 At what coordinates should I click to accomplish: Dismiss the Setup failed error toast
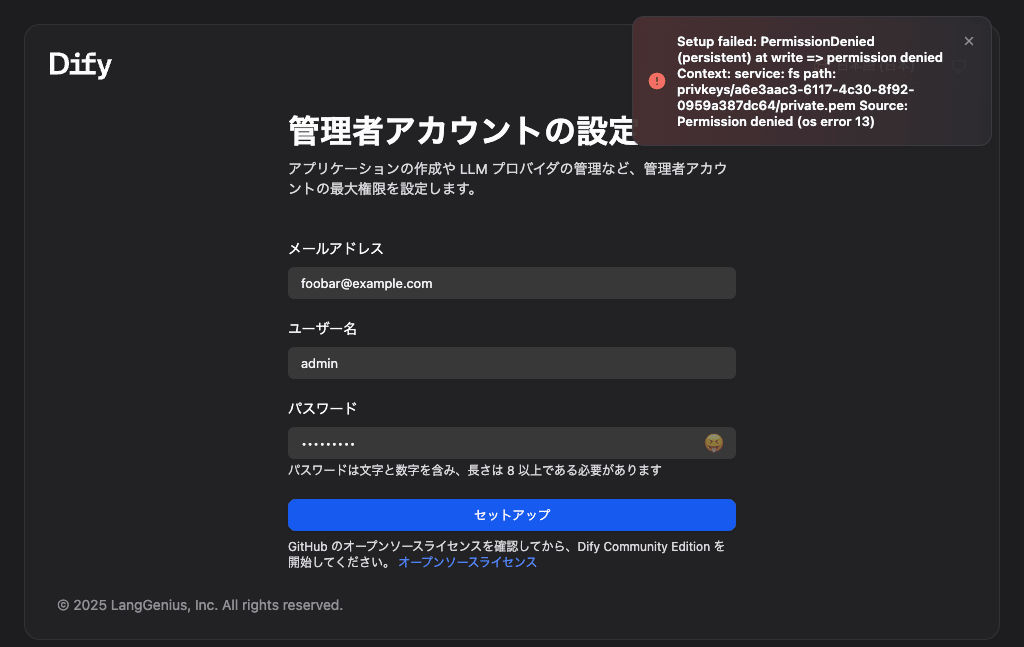[x=968, y=41]
